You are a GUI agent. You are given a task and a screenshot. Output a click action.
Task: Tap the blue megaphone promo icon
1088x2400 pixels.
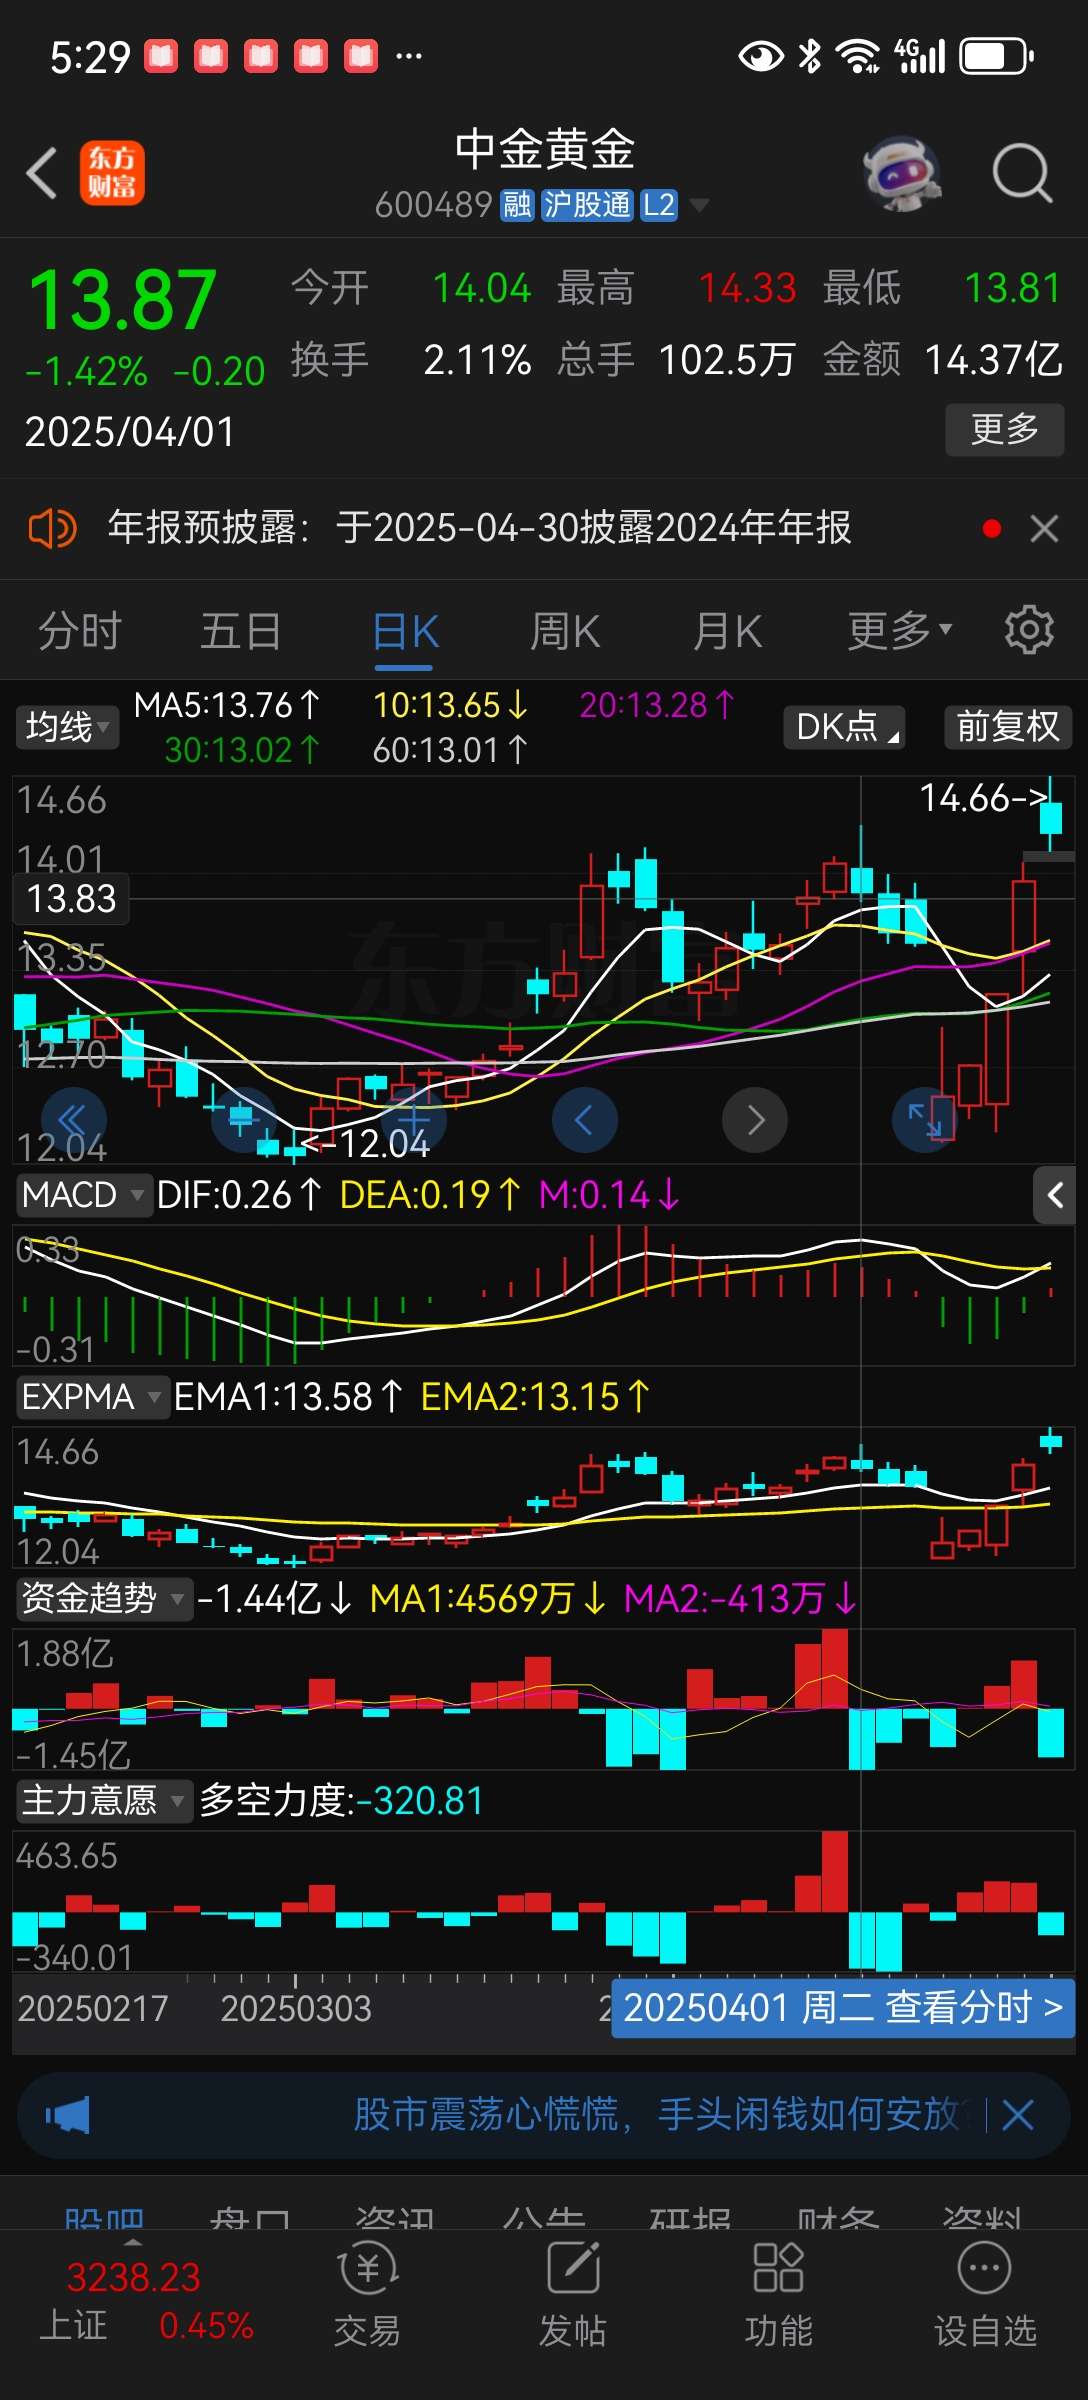pos(67,2115)
